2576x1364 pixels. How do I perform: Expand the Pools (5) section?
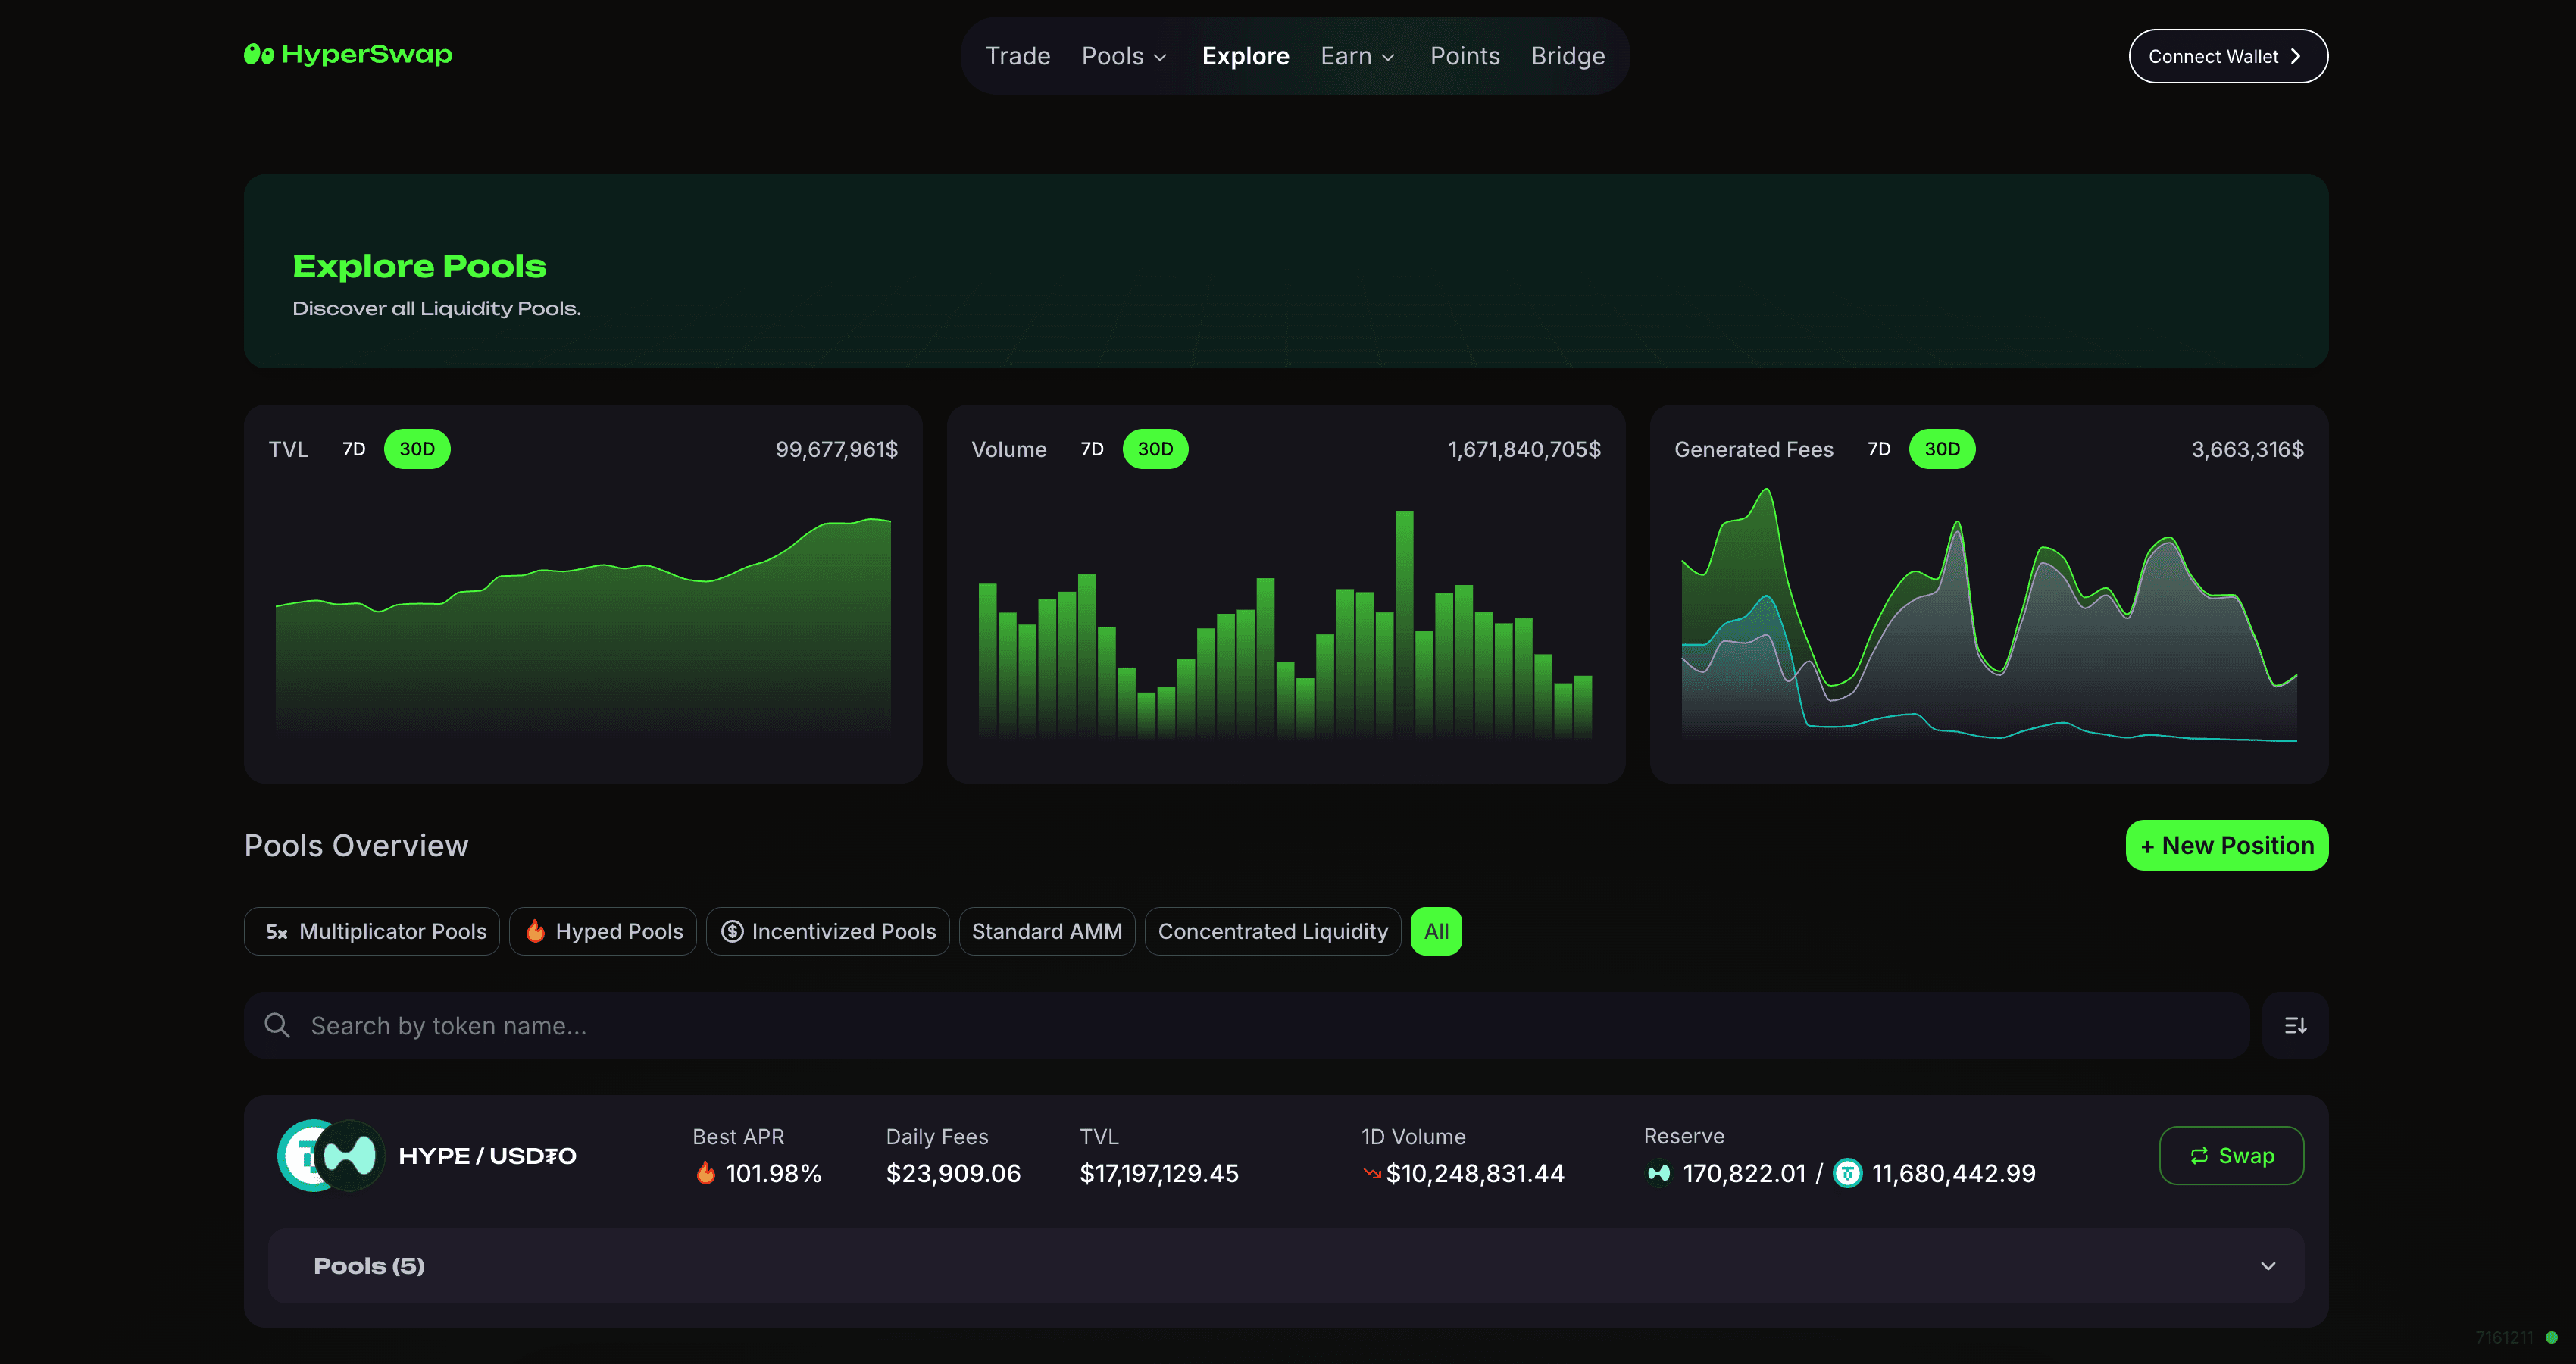[x=2267, y=1266]
